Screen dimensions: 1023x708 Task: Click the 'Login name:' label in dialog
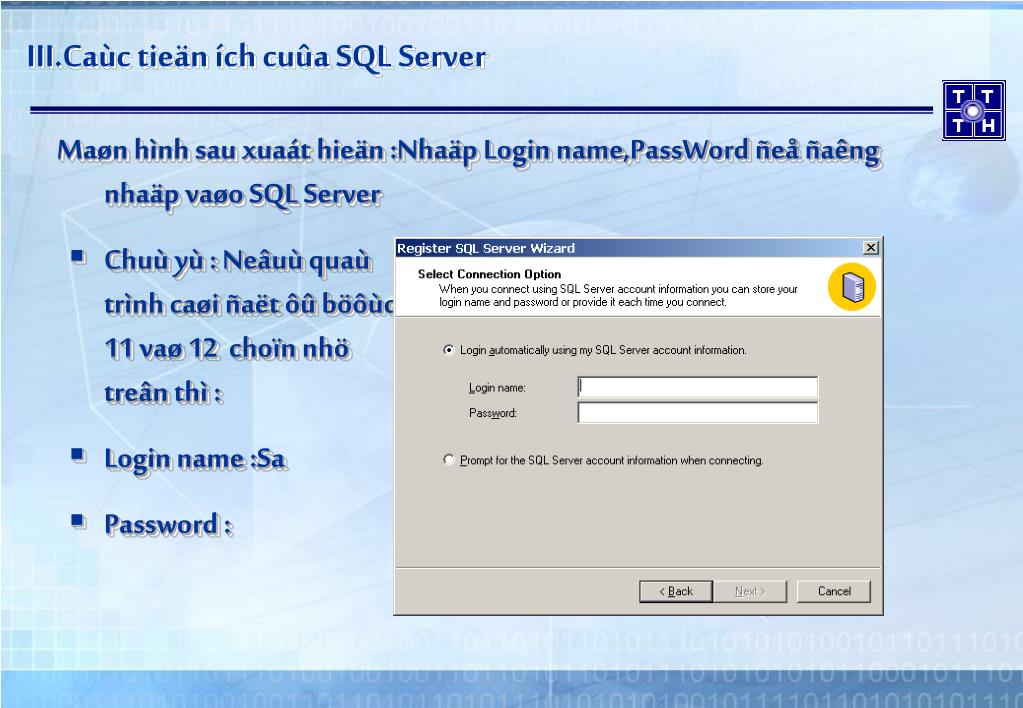click(x=497, y=388)
